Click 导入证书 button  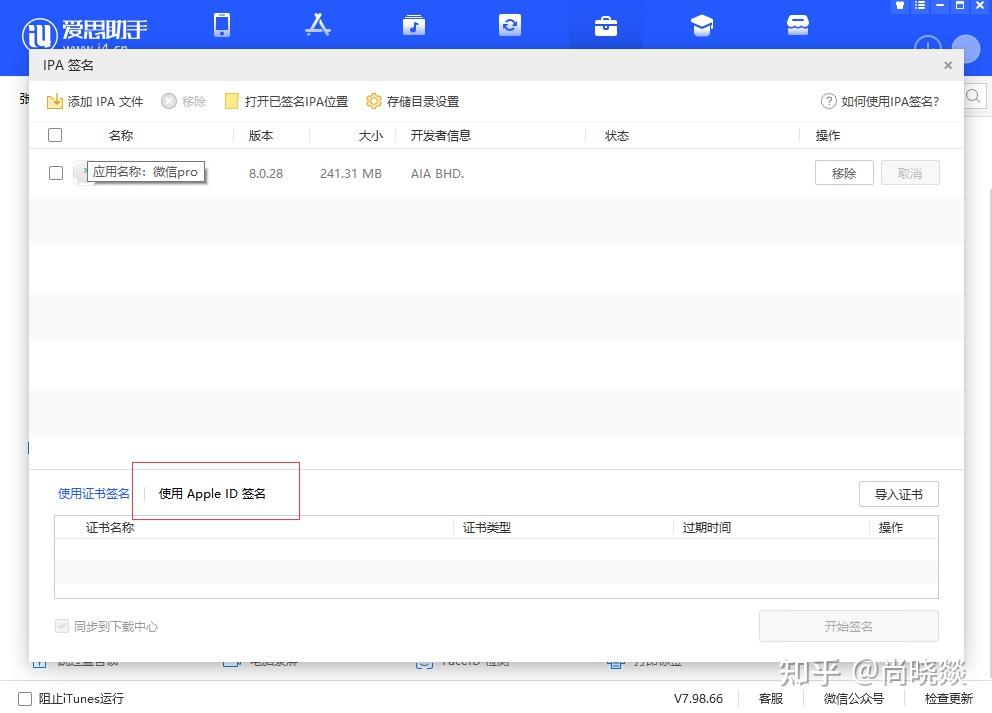(898, 494)
